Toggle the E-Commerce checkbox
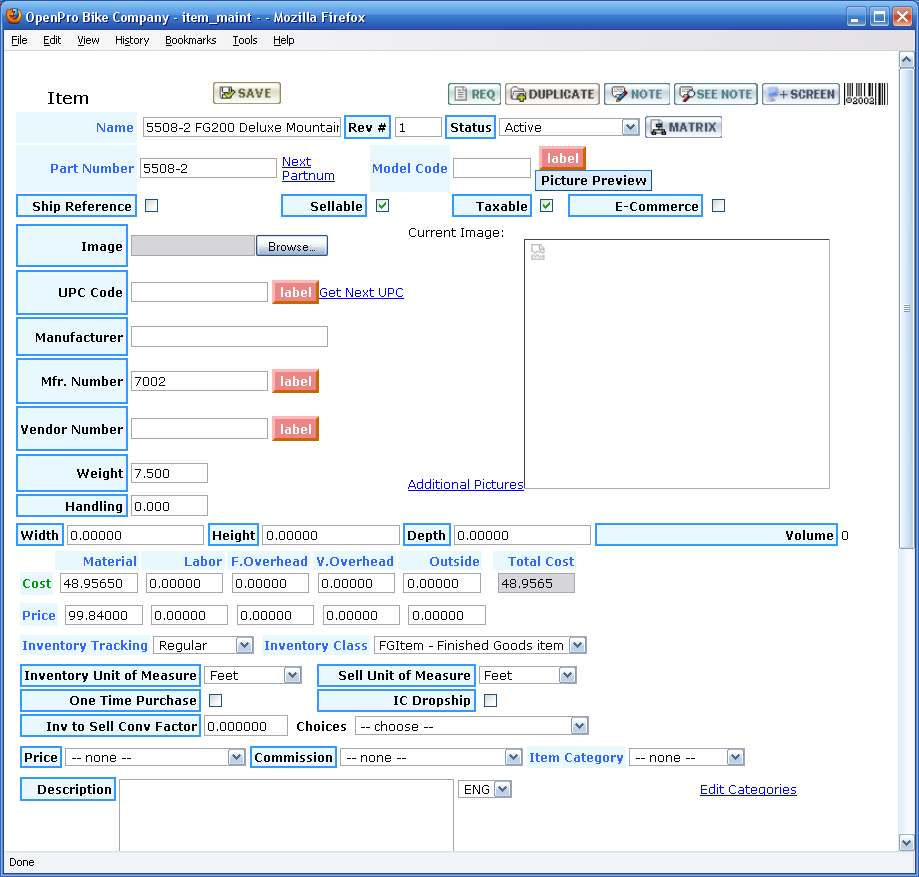Screen dimensions: 919x877 tap(718, 206)
